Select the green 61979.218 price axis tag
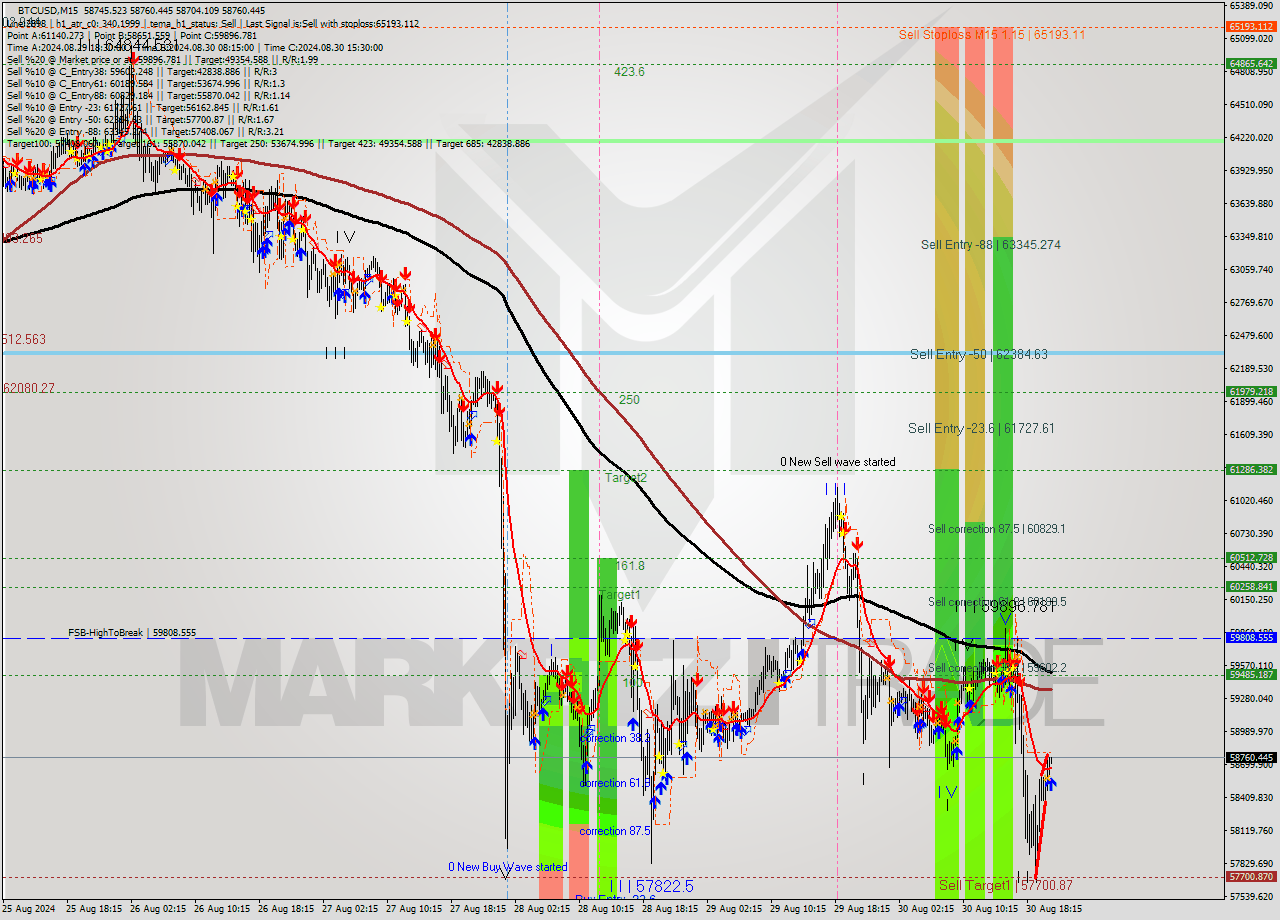 point(1251,391)
